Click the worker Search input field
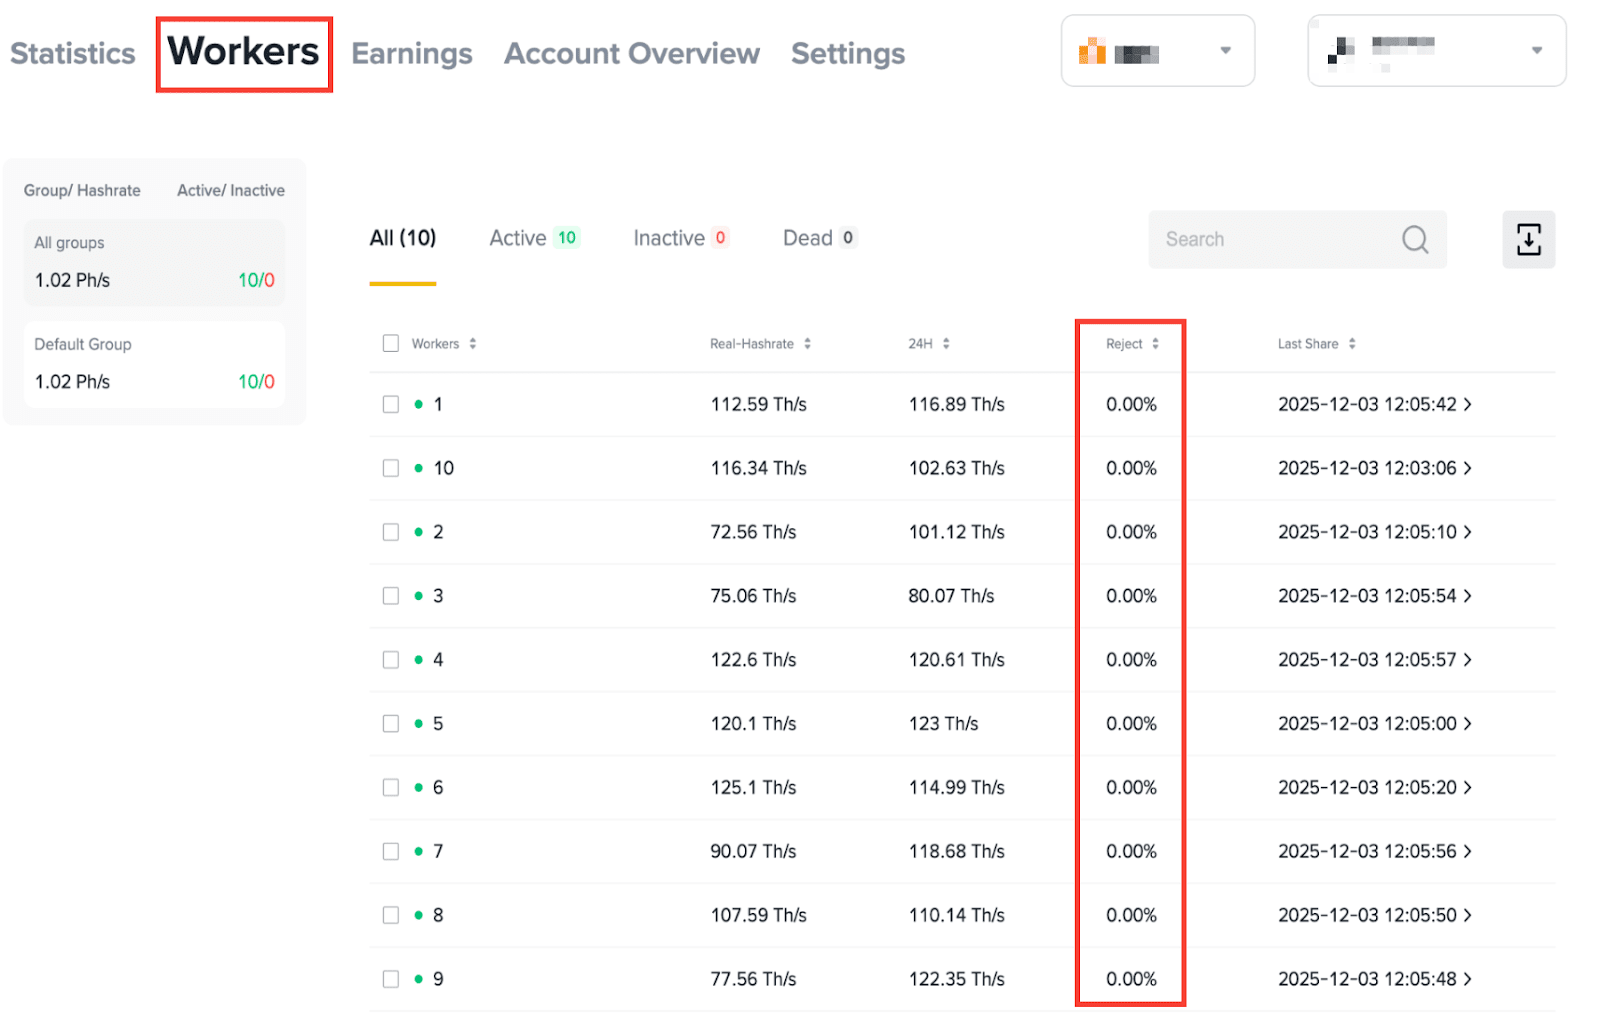The width and height of the screenshot is (1600, 1016). point(1298,239)
